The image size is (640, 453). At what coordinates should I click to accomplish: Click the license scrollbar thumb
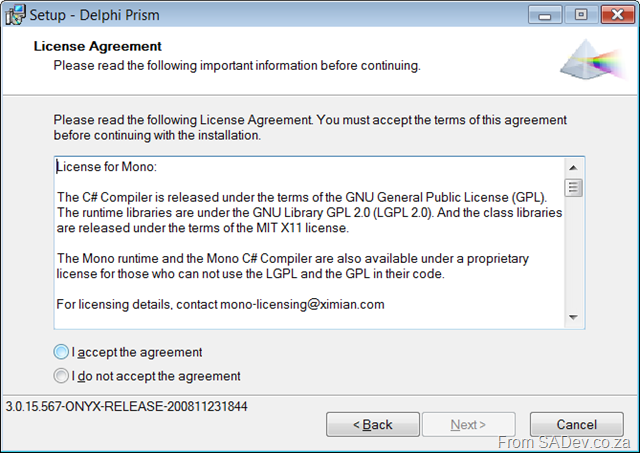pos(573,188)
